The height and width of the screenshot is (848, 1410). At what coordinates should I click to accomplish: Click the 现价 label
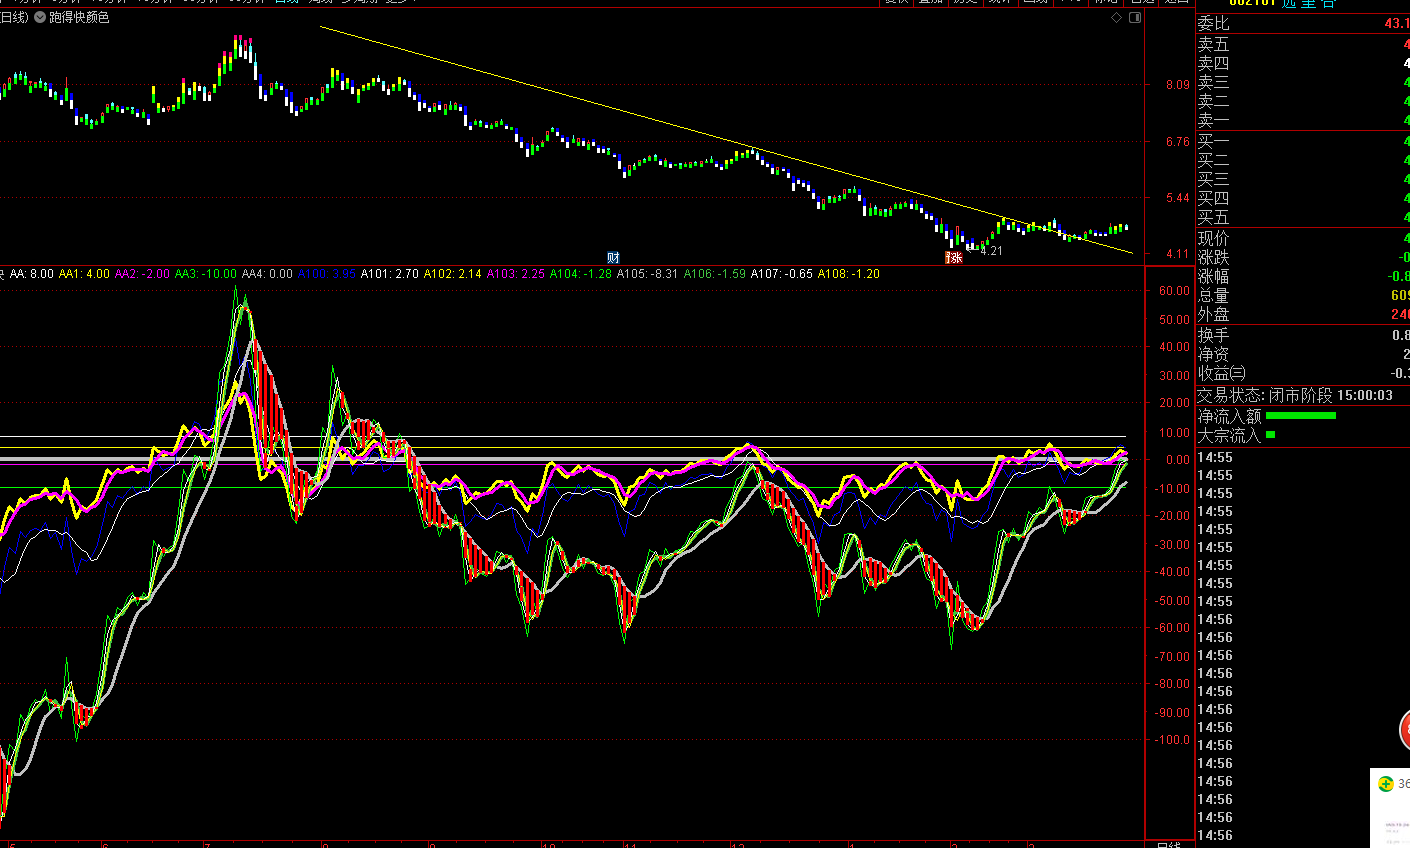(1213, 238)
